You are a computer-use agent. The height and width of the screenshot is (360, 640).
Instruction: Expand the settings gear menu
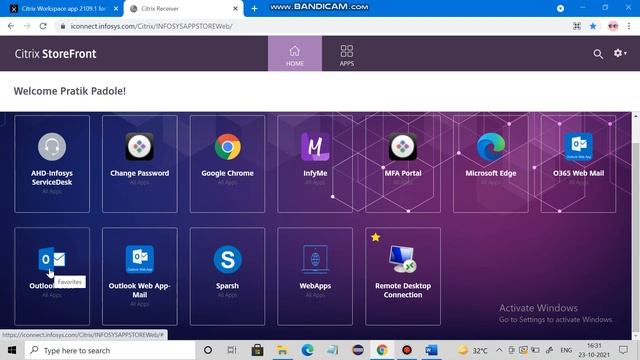[x=620, y=53]
